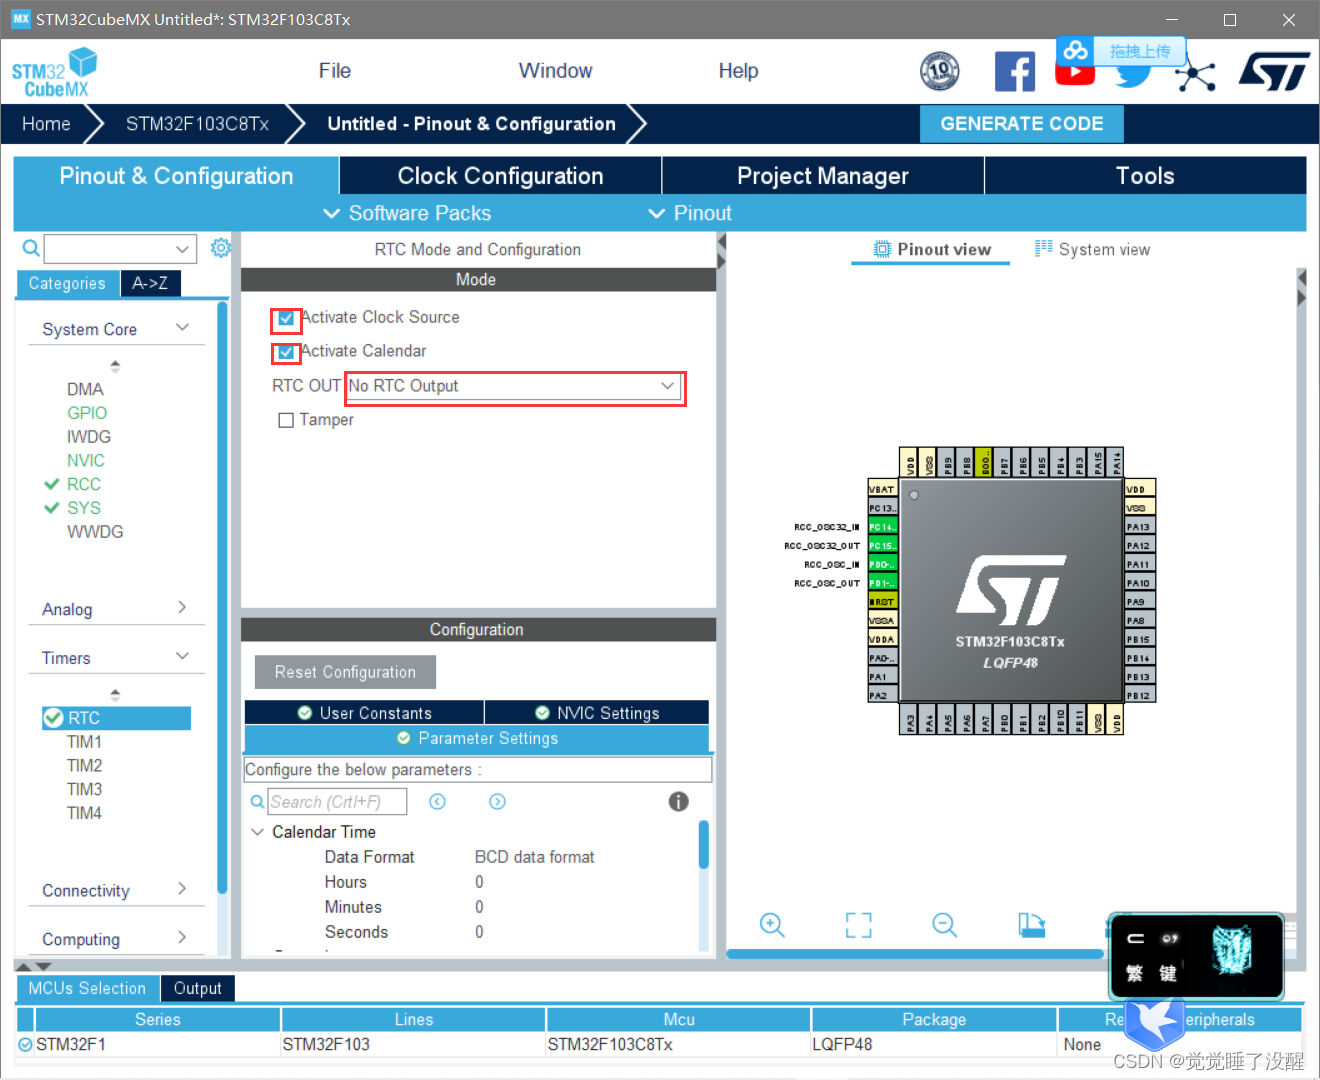
Task: Show parameter information icon
Action: click(678, 801)
